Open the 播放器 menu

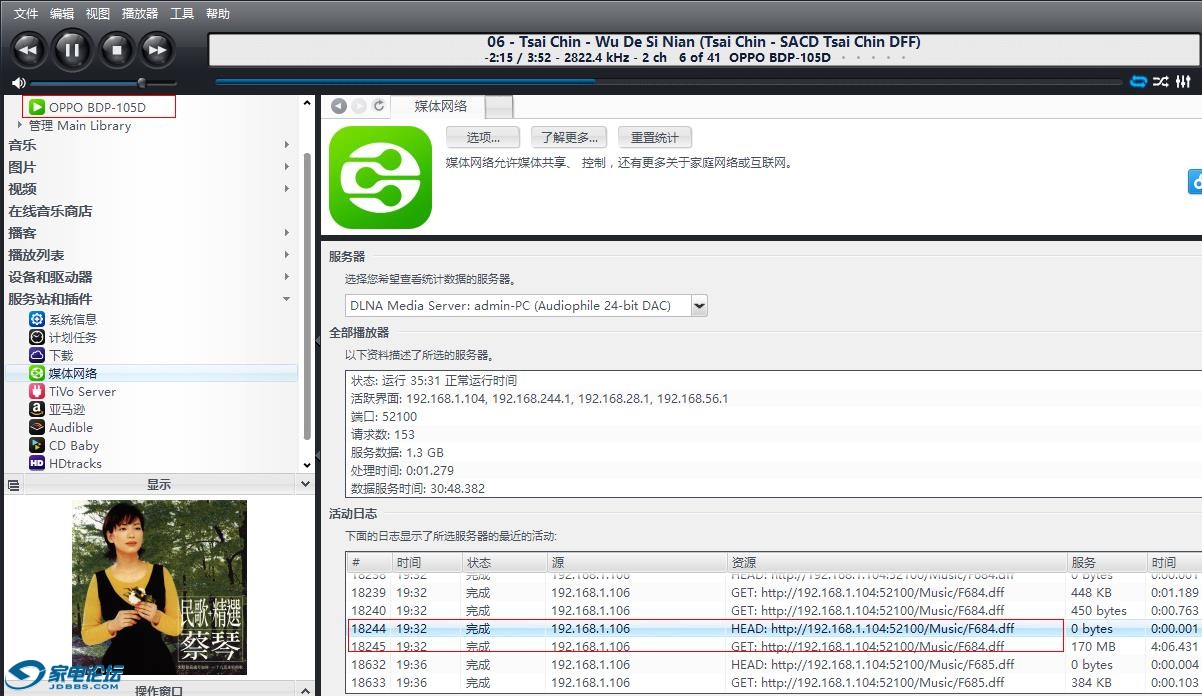140,14
